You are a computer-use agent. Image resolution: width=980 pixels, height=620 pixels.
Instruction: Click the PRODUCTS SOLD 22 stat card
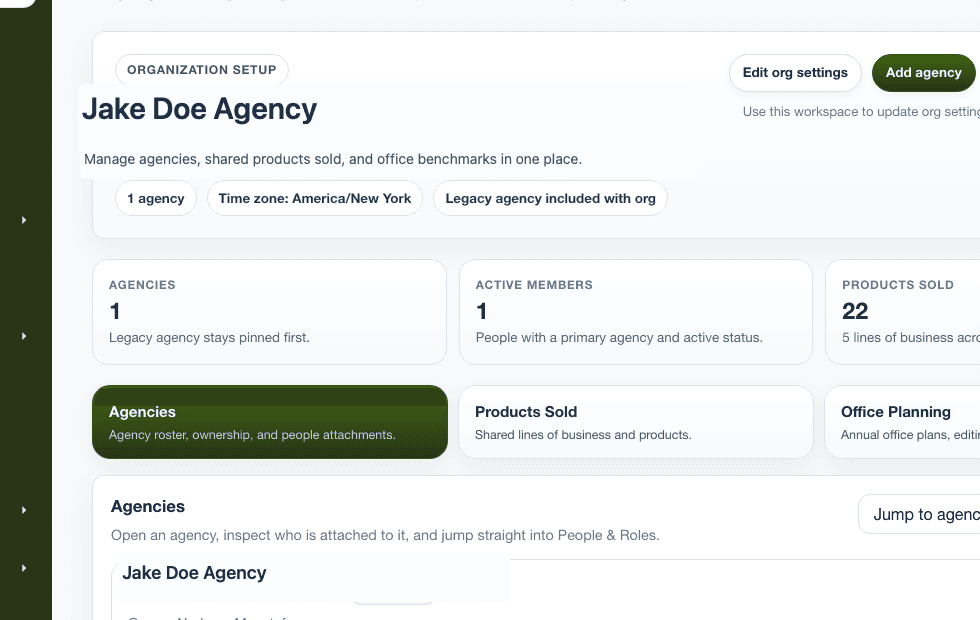pos(900,311)
